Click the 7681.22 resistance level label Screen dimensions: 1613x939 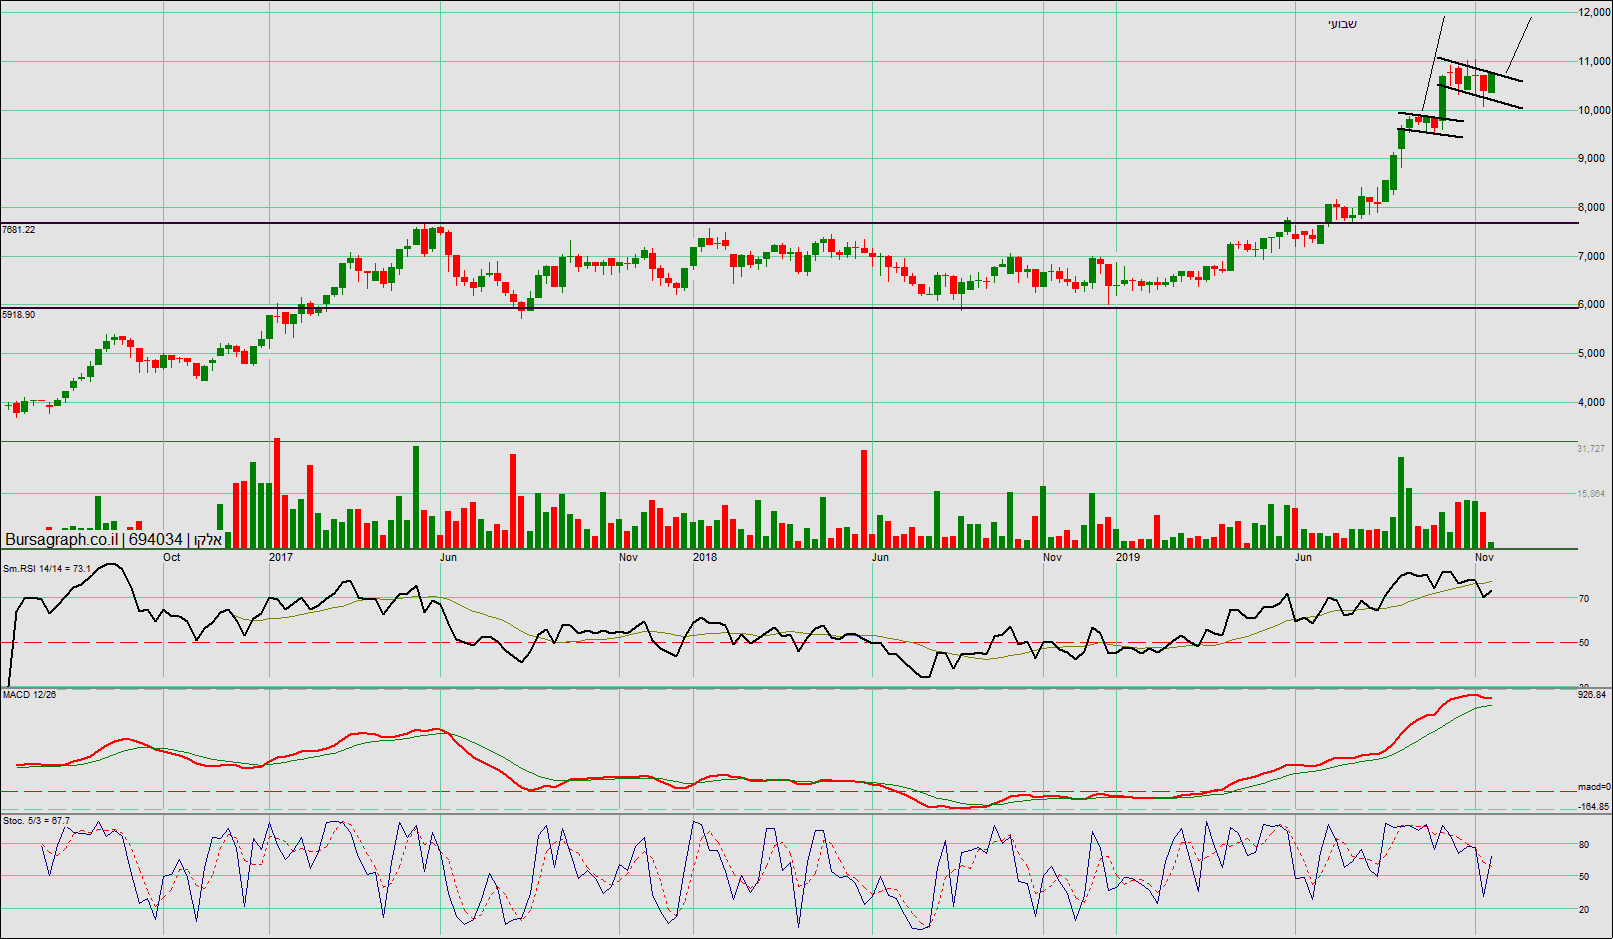(19, 230)
